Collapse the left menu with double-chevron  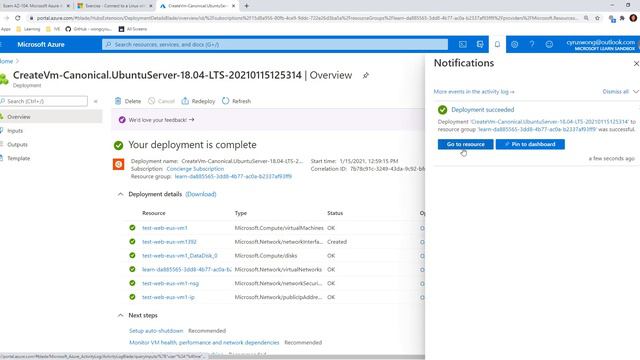pyautogui.click(x=96, y=101)
